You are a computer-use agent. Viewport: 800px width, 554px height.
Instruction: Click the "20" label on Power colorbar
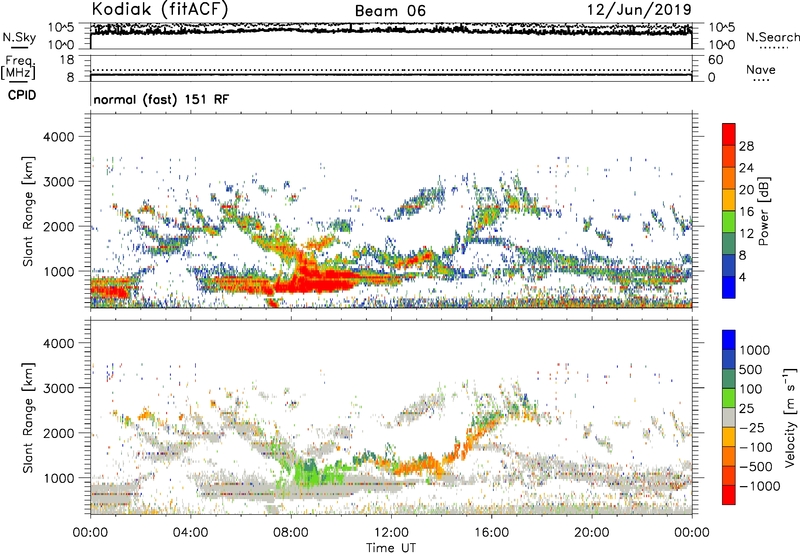click(x=746, y=190)
